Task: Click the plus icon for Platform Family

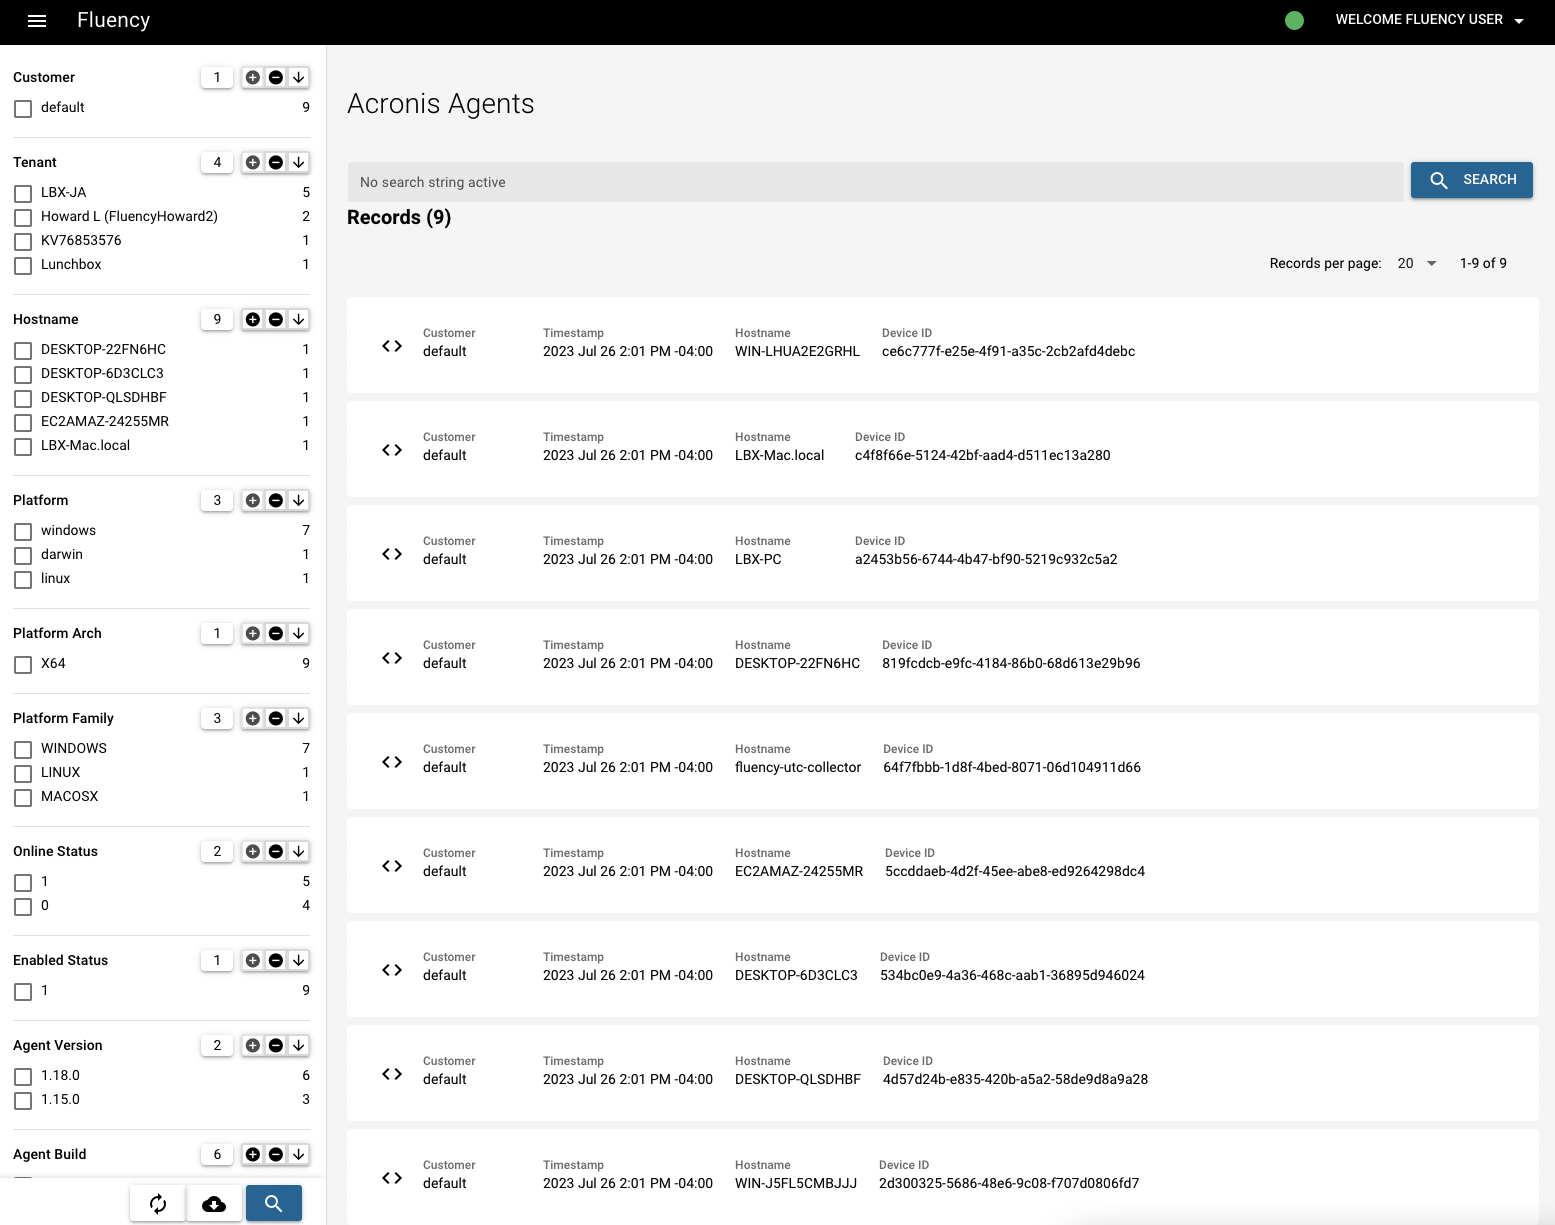Action: (253, 718)
